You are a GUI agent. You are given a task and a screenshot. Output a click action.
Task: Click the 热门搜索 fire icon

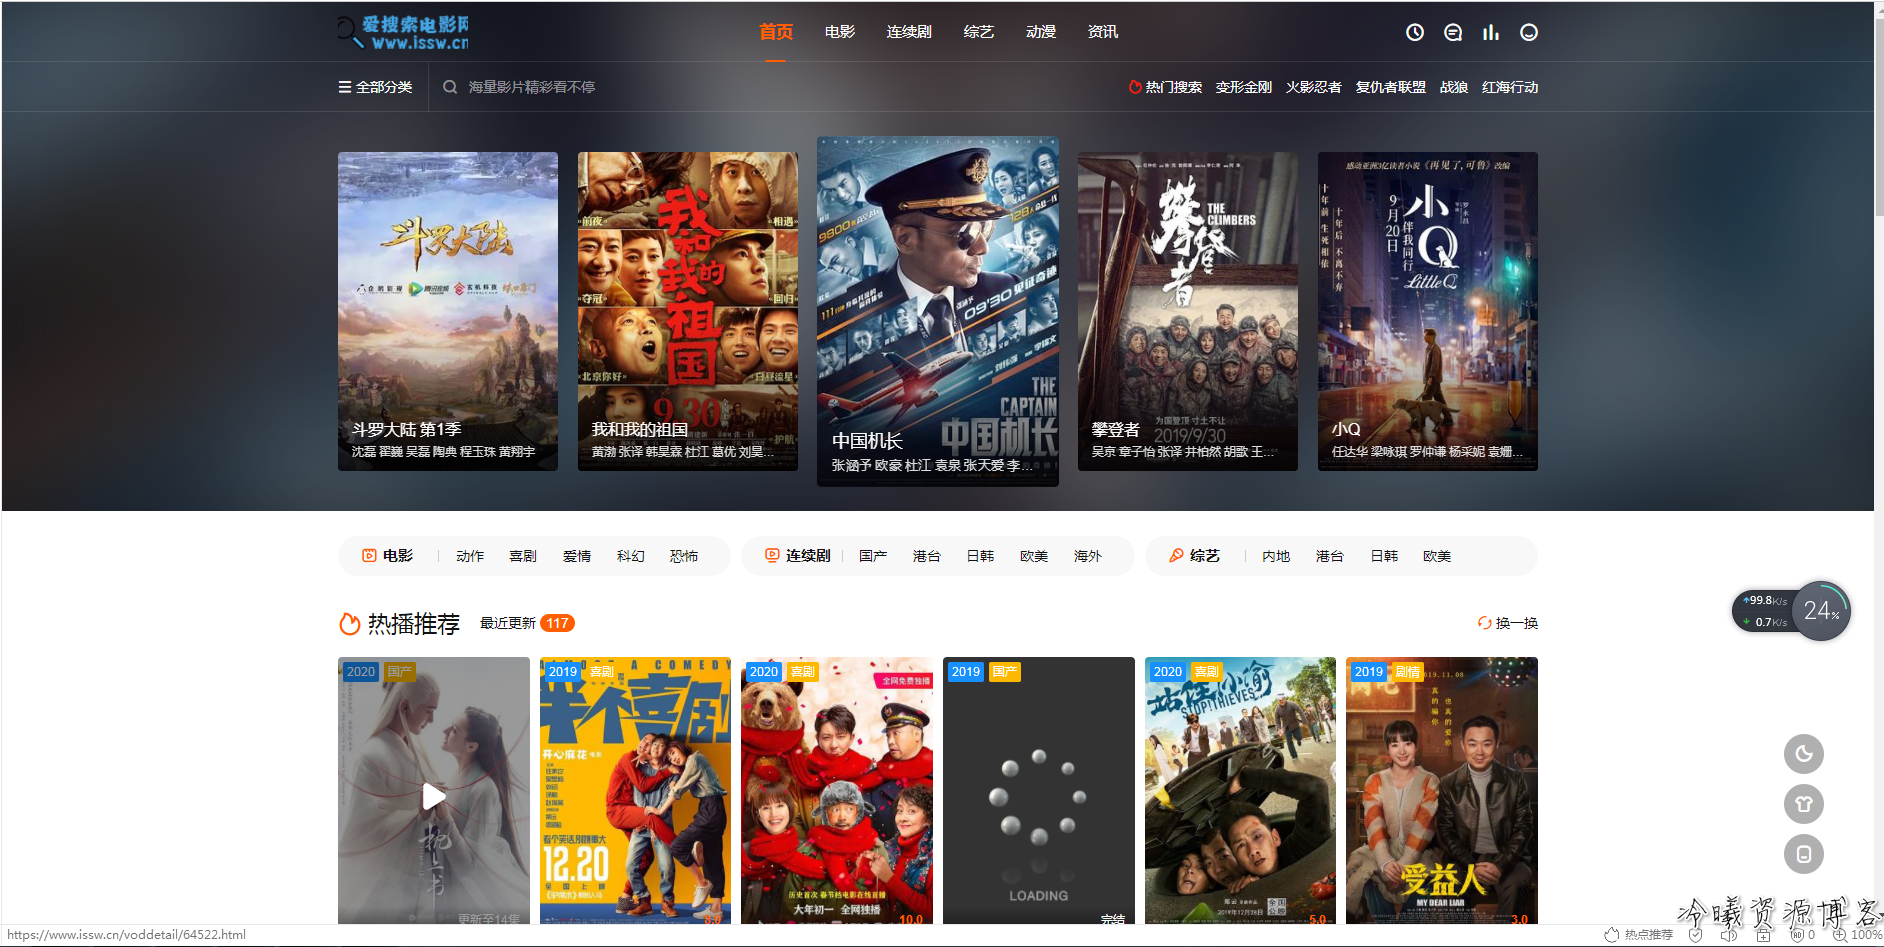(1135, 87)
